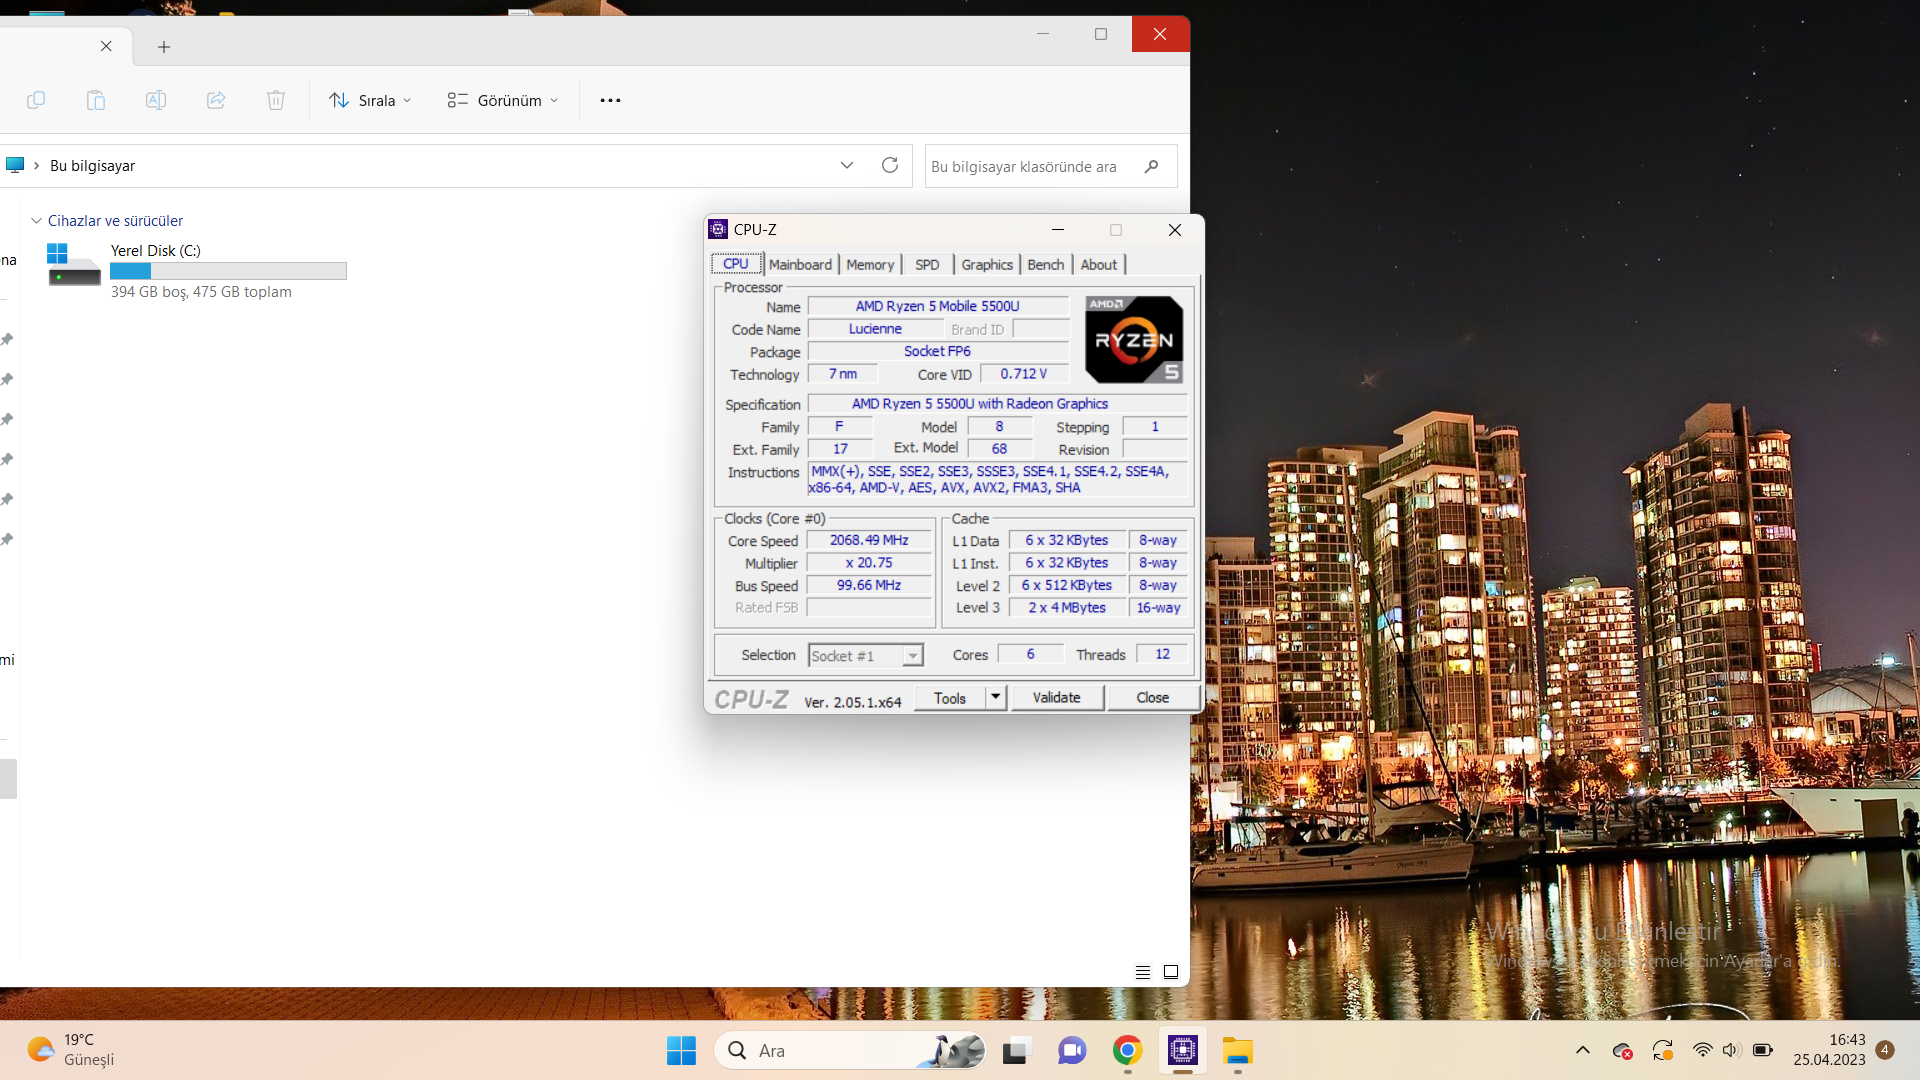1920x1080 pixels.
Task: Collapse the Cihazlar ve sürücüler group
Action: [x=37, y=221]
